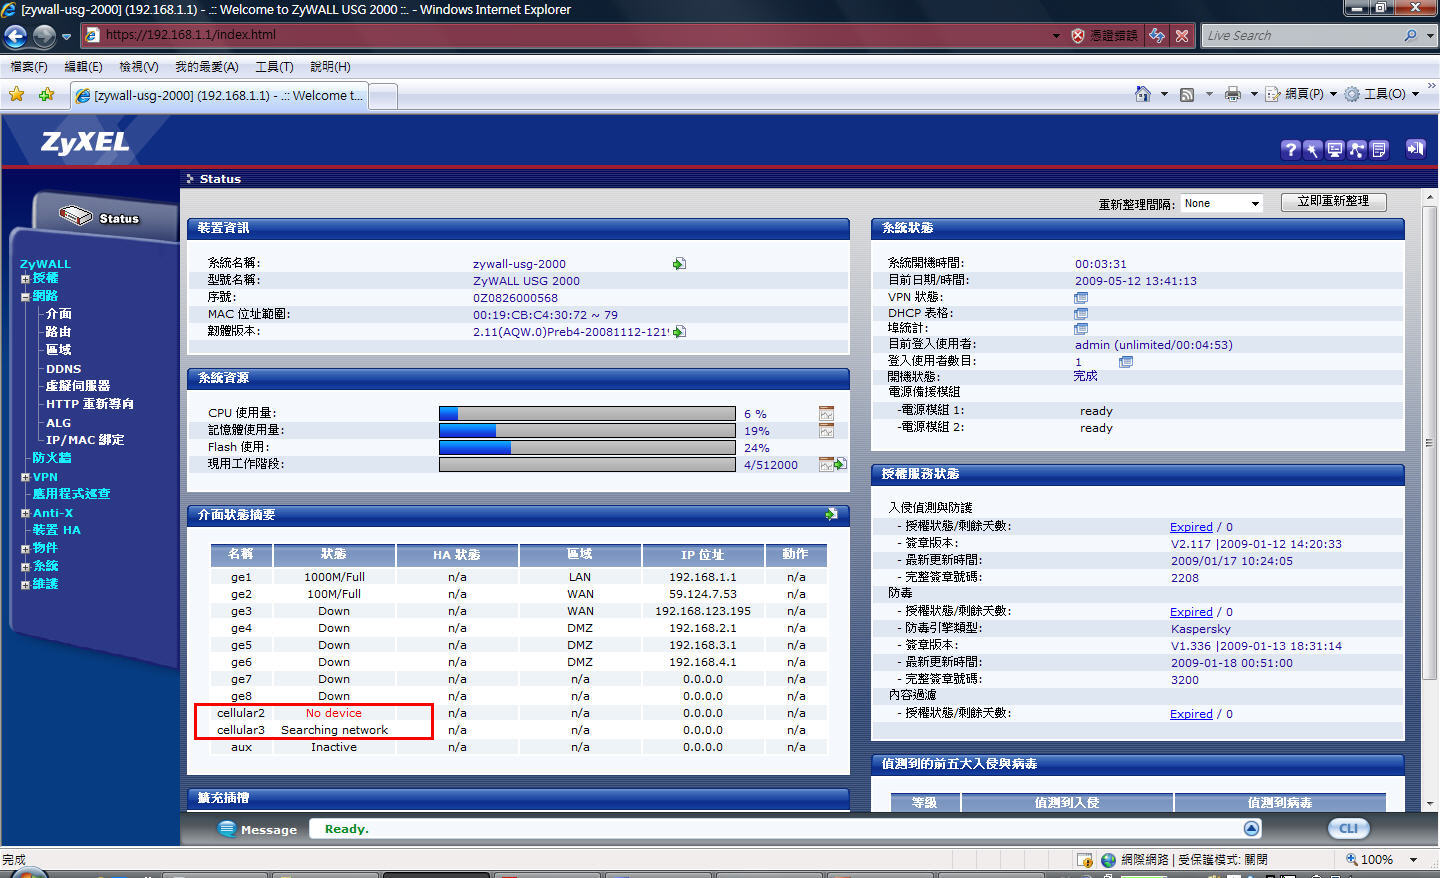Open the IE 網頁(P) page menu dropdown
The image size is (1440, 878).
click(1301, 94)
